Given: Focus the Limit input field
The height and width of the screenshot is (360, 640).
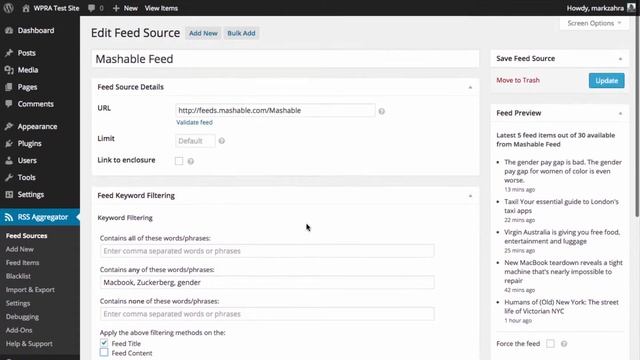Looking at the screenshot, I should (195, 141).
